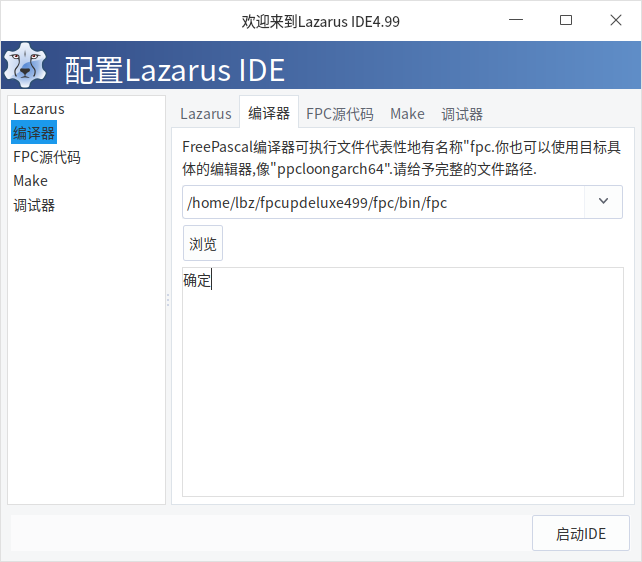Click the Lazarus cheetah logo icon
Viewport: 642px width, 562px height.
25,65
